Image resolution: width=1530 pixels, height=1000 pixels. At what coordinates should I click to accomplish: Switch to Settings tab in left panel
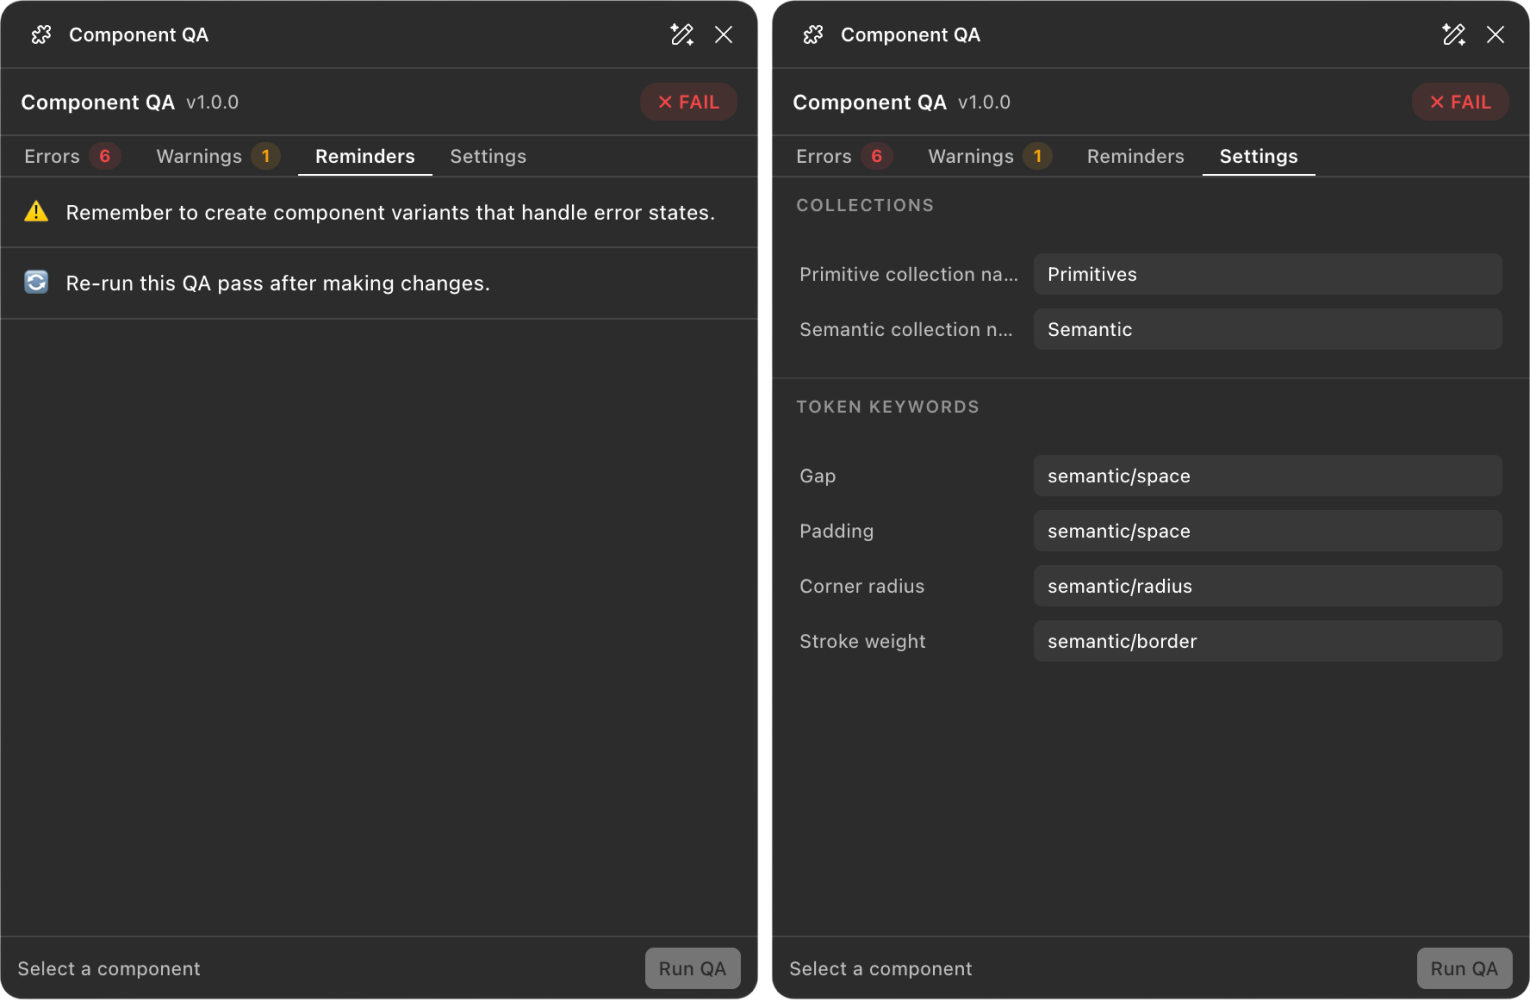point(488,156)
